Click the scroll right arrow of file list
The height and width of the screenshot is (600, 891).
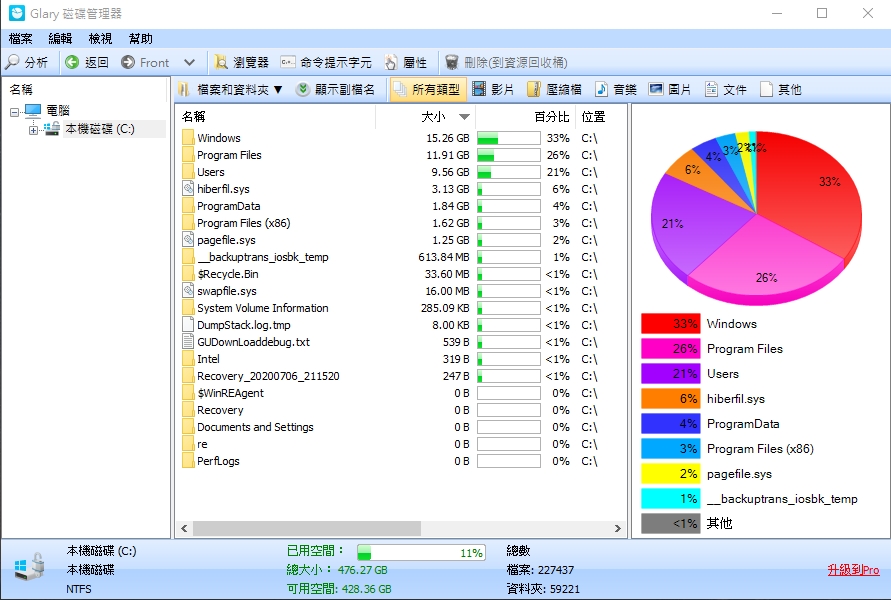point(618,528)
